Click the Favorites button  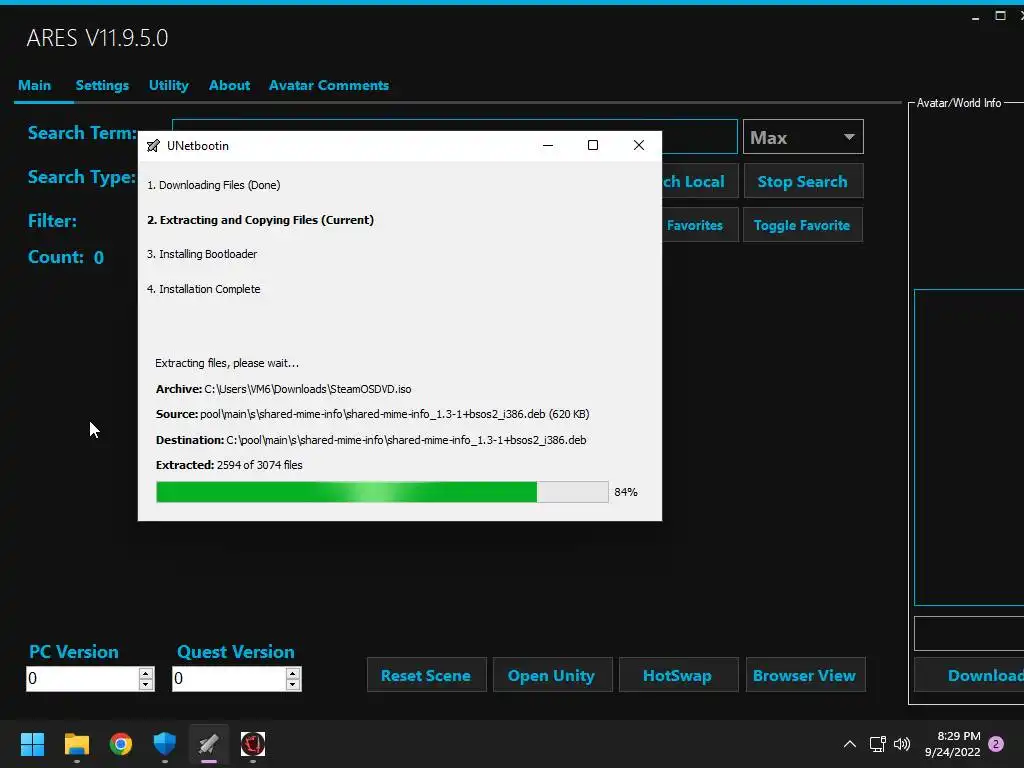(x=699, y=225)
